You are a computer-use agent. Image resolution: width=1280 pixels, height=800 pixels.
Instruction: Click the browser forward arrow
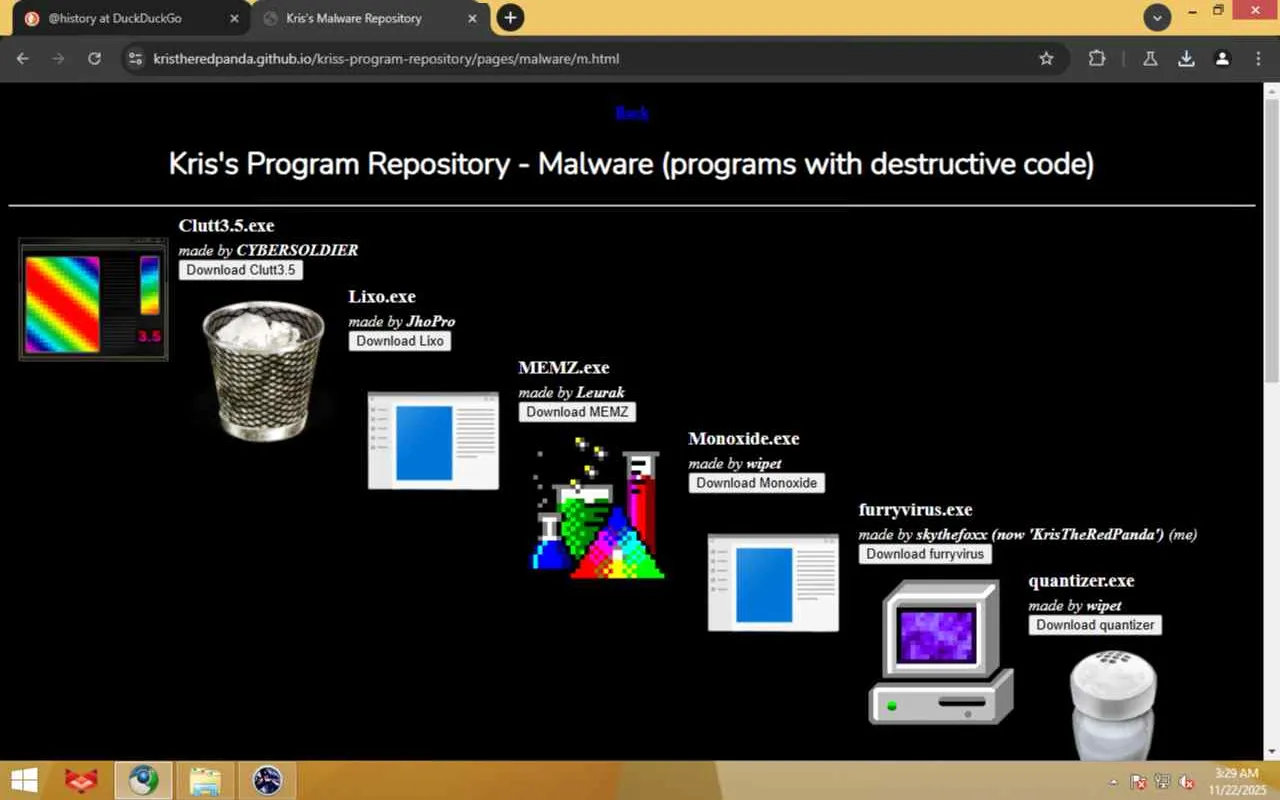point(58,59)
